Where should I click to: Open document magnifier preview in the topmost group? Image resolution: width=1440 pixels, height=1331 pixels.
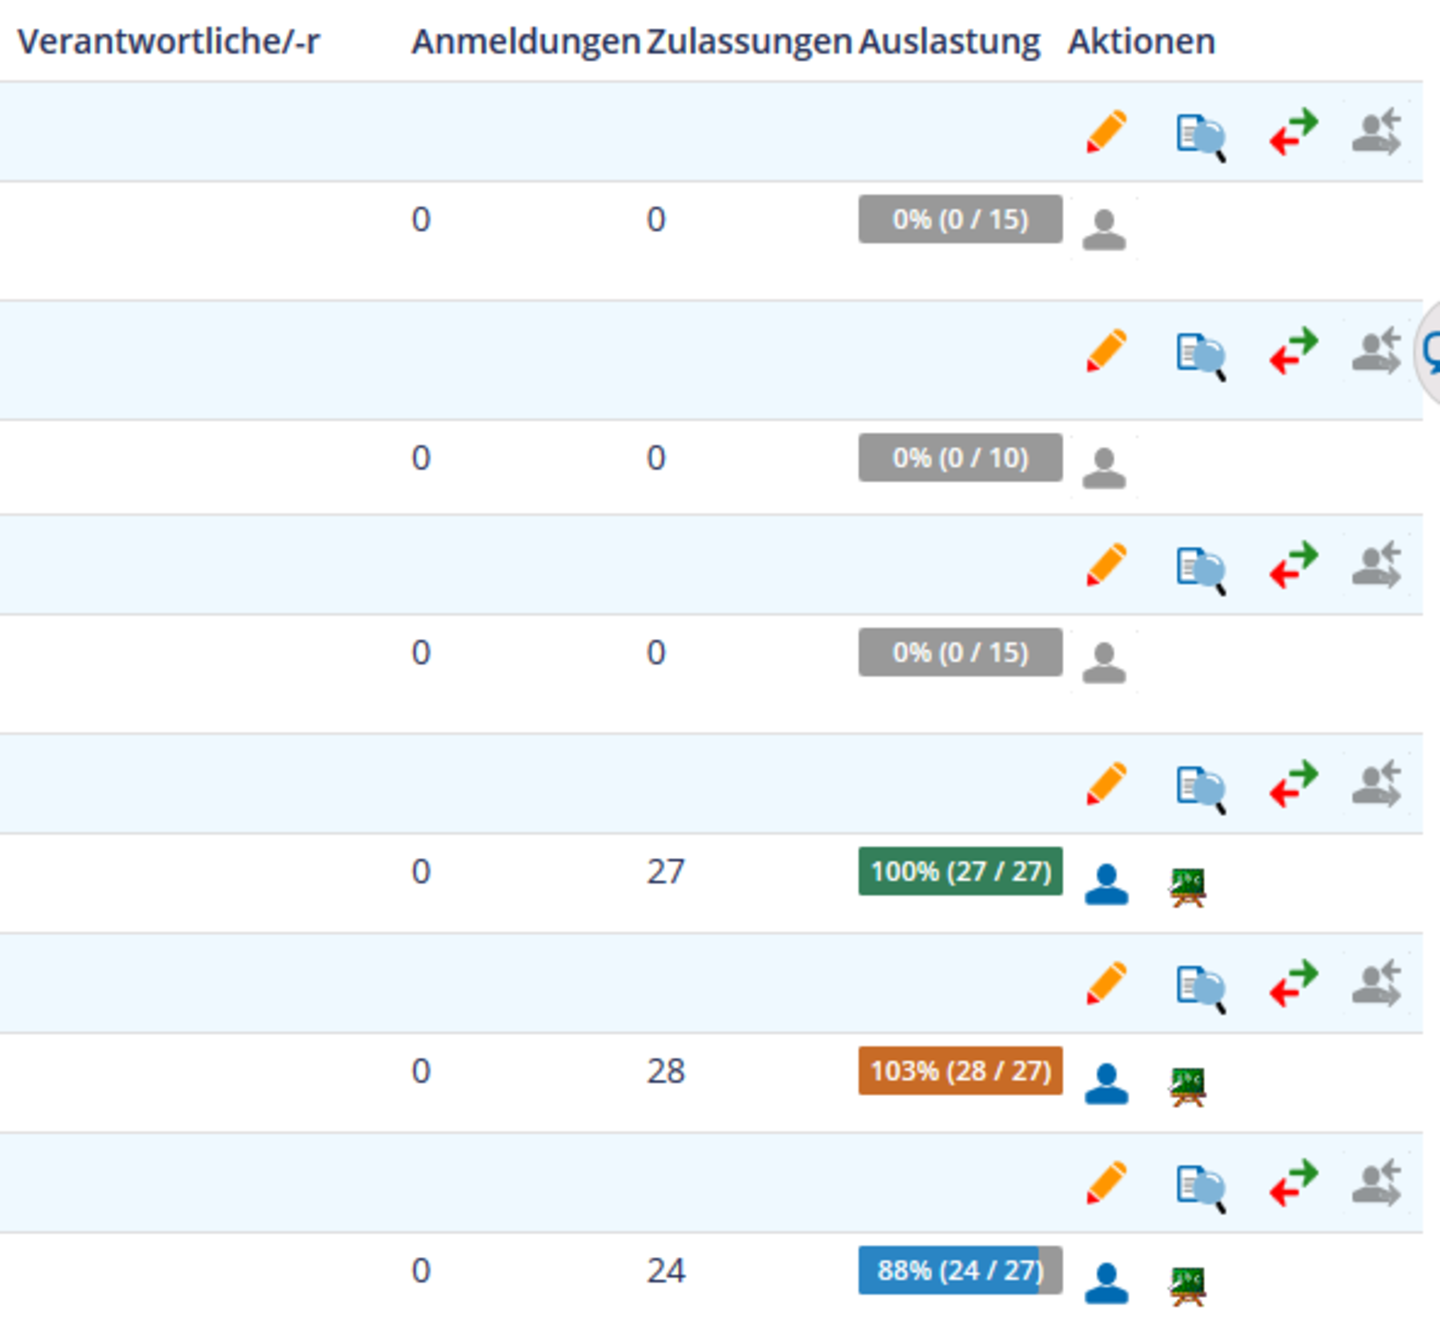point(1201,137)
